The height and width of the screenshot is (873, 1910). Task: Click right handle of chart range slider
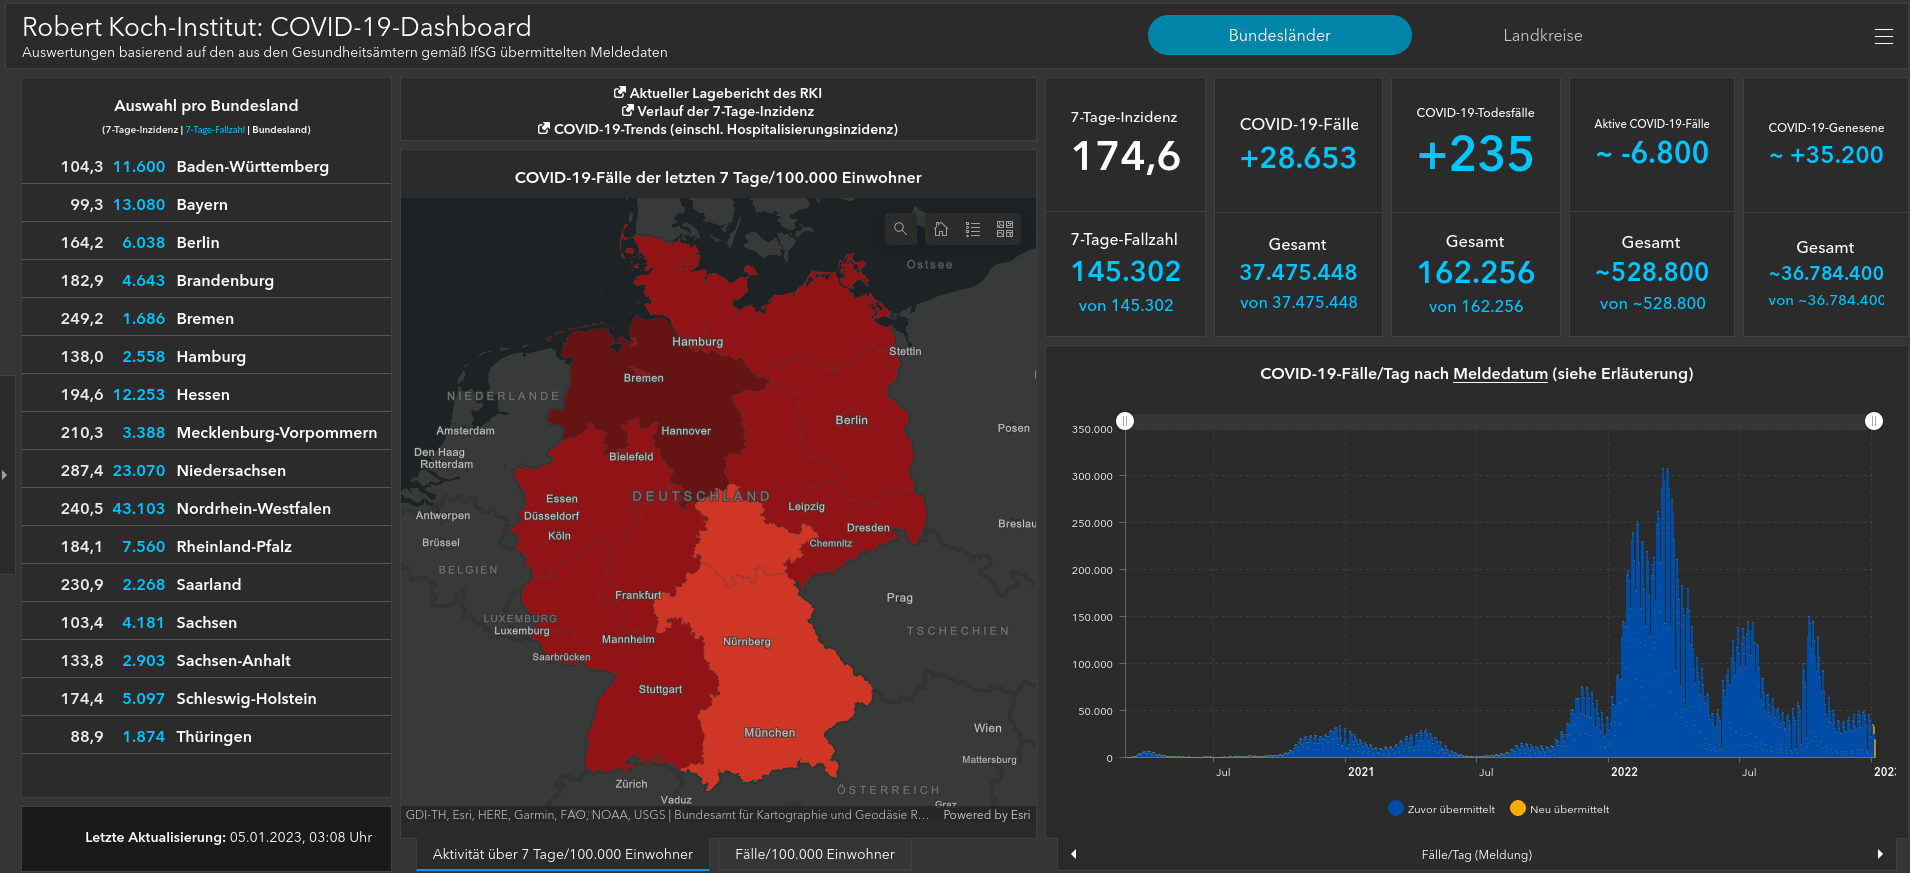(x=1874, y=421)
